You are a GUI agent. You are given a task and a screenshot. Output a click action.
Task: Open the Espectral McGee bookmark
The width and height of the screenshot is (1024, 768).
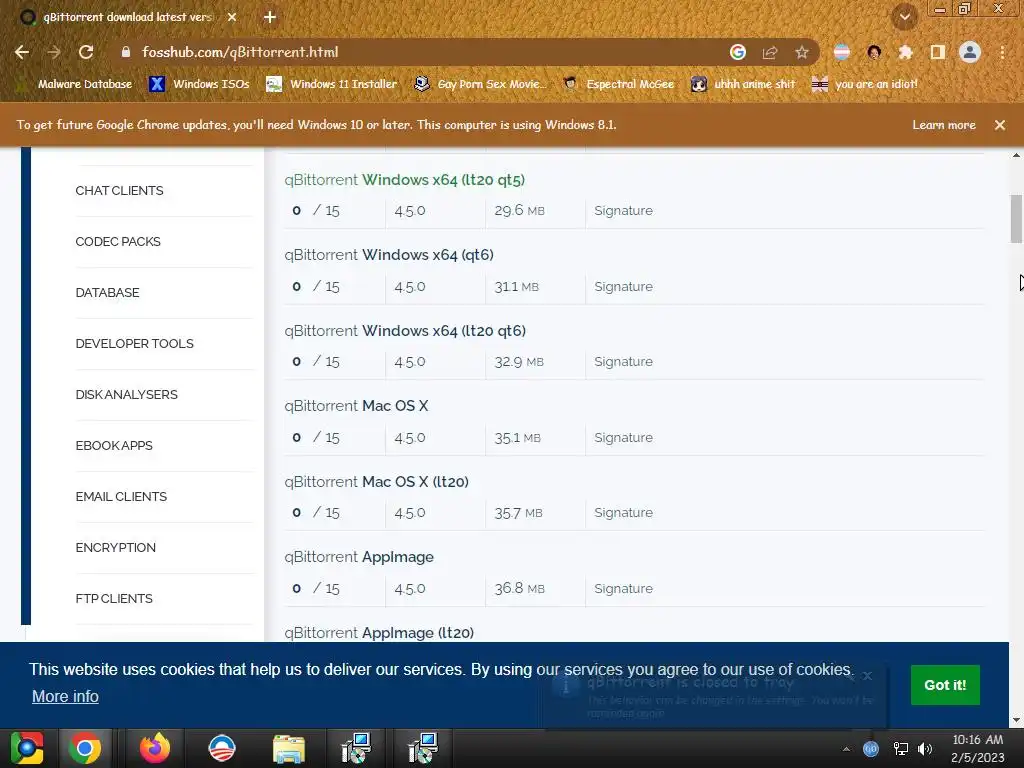618,84
